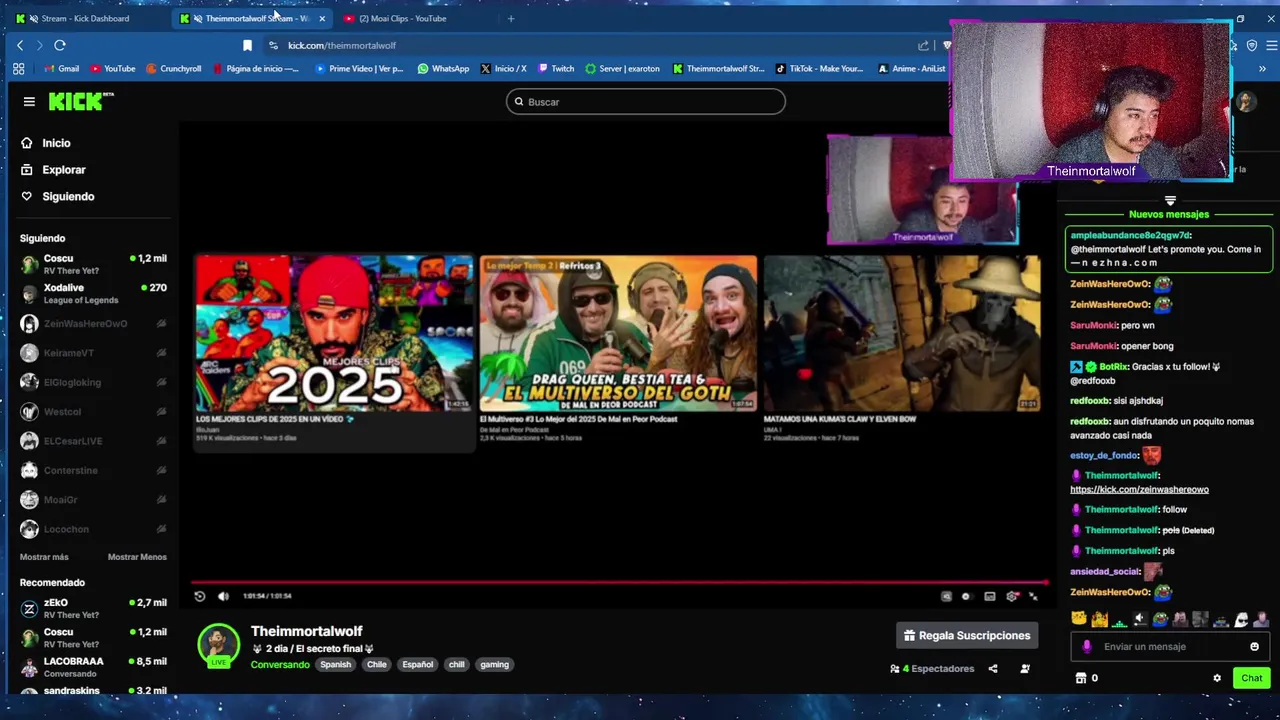The image size is (1280, 720).
Task: Click Conversando category link
Action: click(280, 665)
